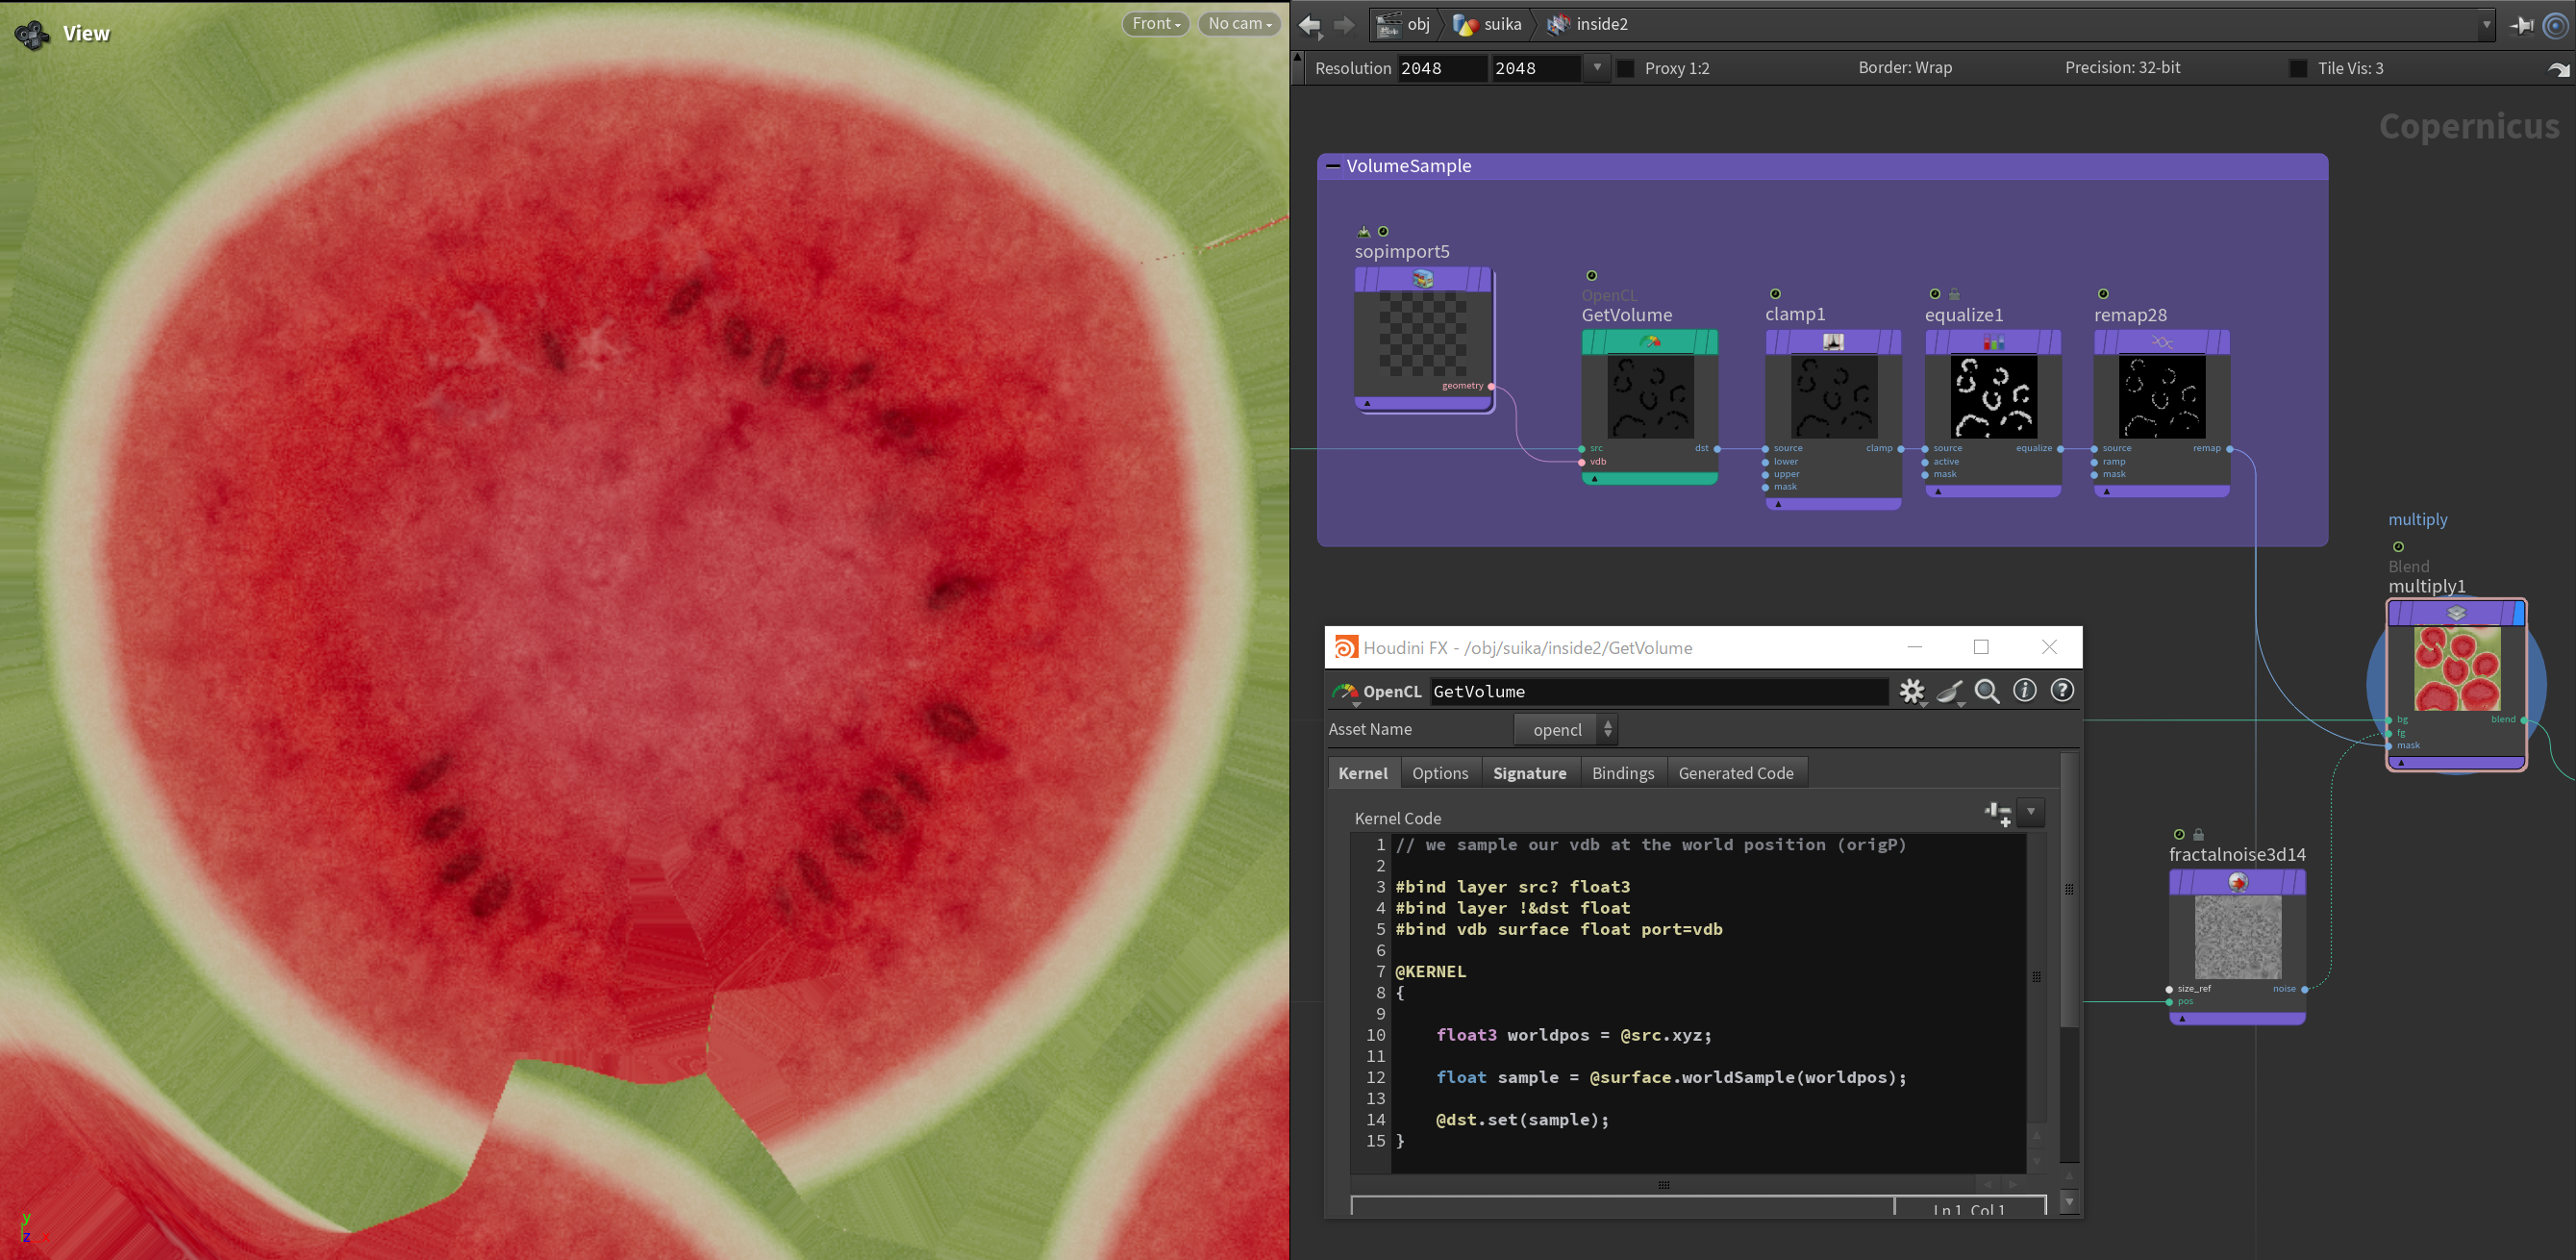This screenshot has height=1260, width=2576.
Task: Toggle the Tile Vis: 3 checkbox
Action: pos(2298,68)
